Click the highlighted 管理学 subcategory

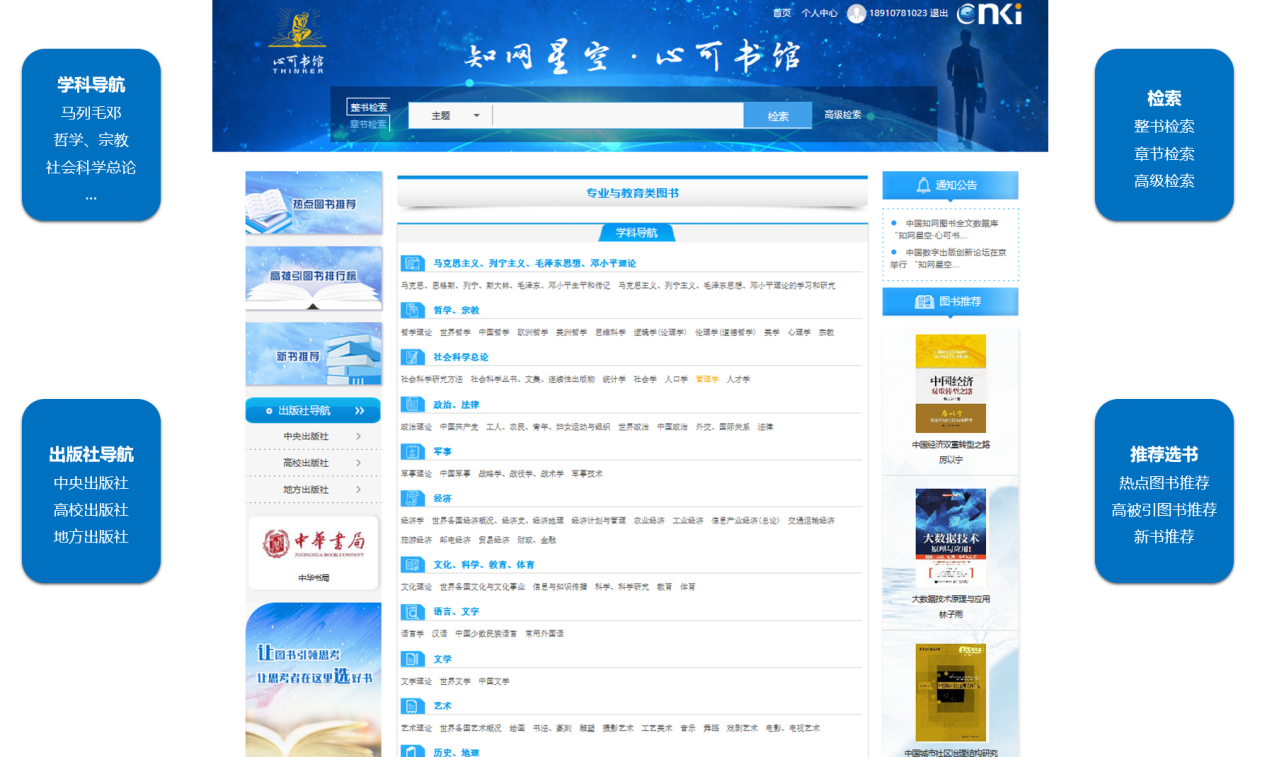[707, 379]
